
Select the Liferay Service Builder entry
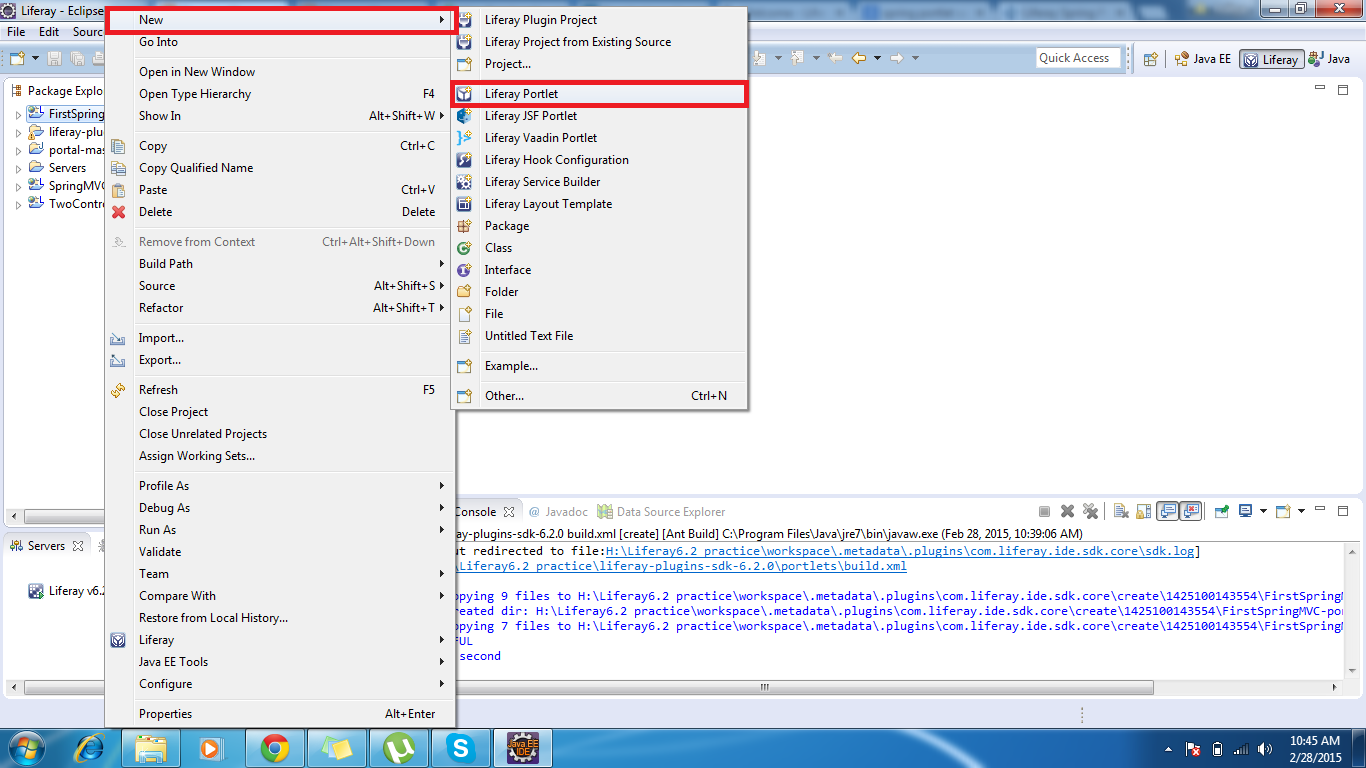(x=599, y=182)
